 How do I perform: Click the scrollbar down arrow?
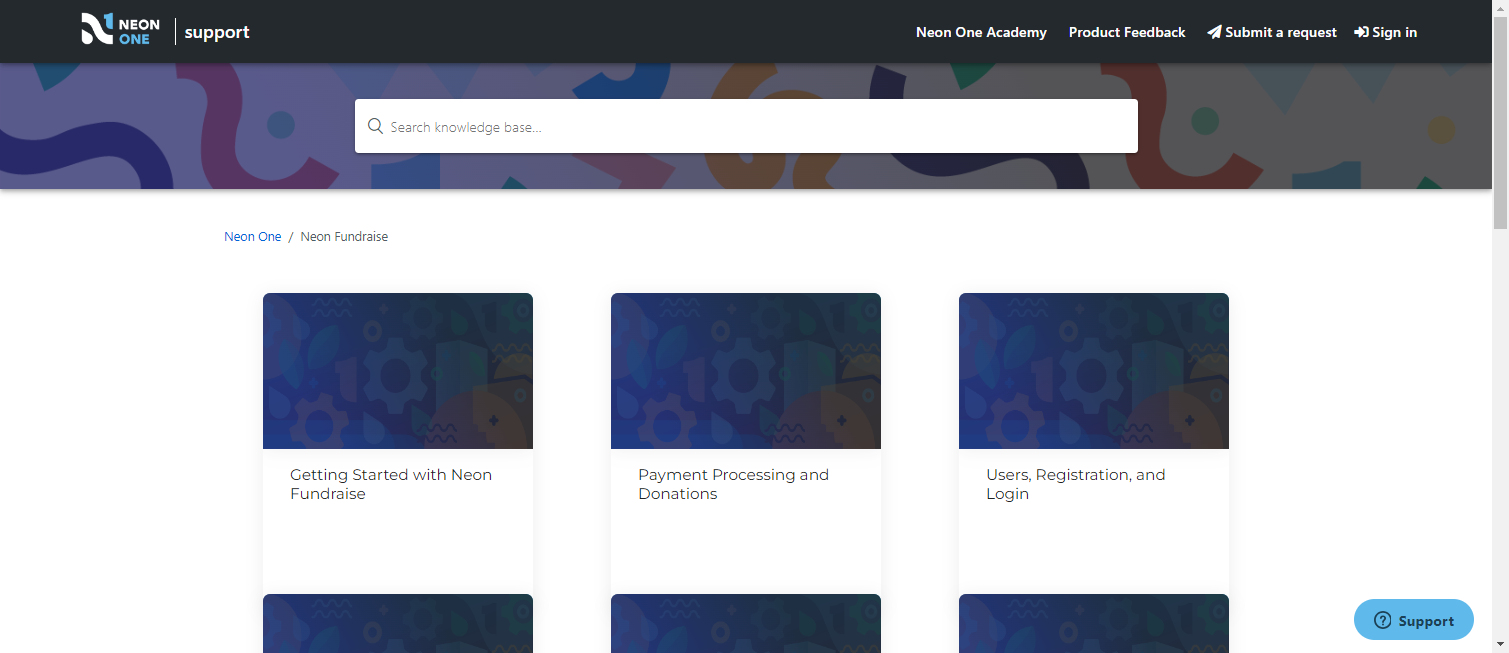pos(1500,645)
